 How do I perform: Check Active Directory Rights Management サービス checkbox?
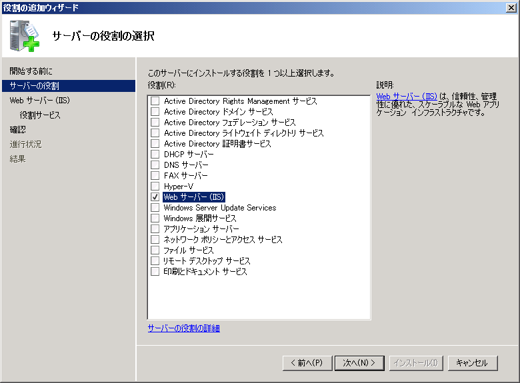click(155, 101)
